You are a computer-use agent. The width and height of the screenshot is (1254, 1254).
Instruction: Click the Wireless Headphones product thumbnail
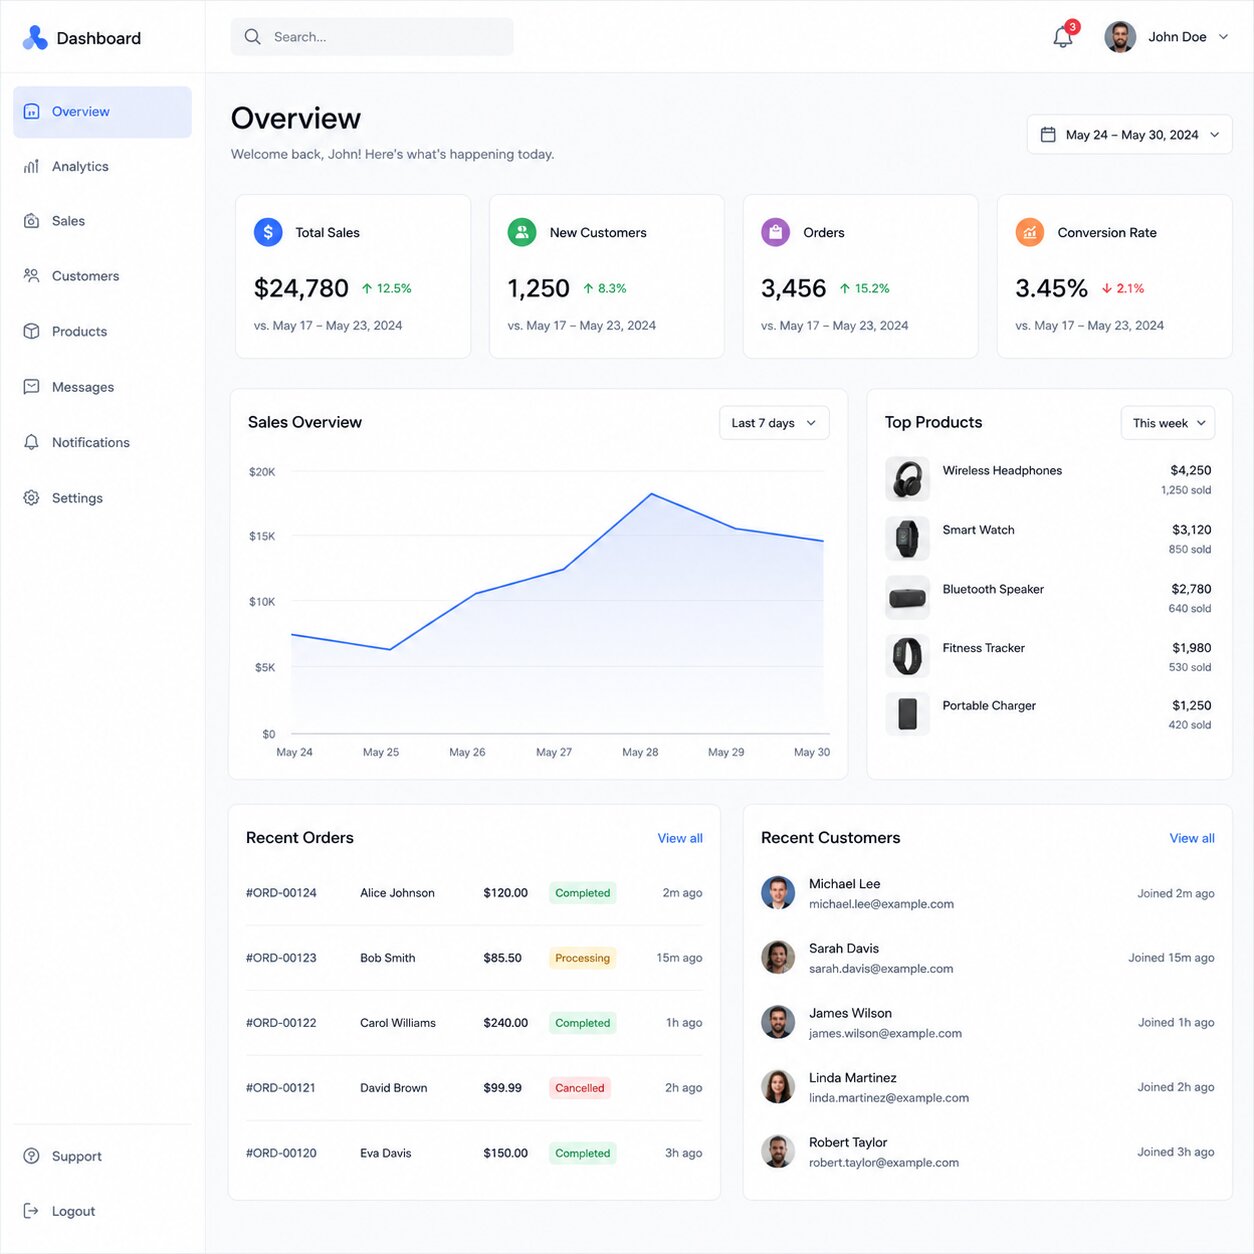pos(908,480)
